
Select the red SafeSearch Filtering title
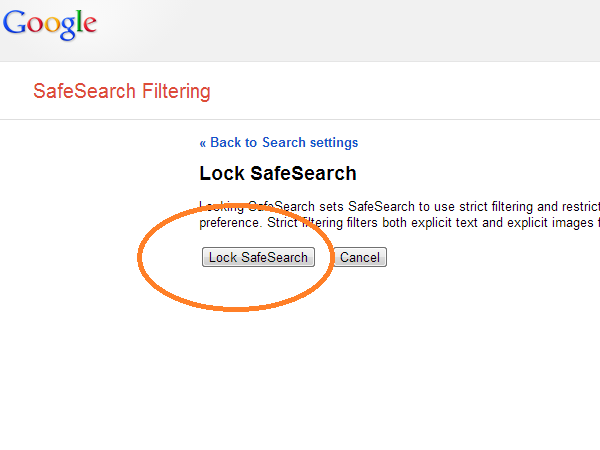click(x=122, y=91)
